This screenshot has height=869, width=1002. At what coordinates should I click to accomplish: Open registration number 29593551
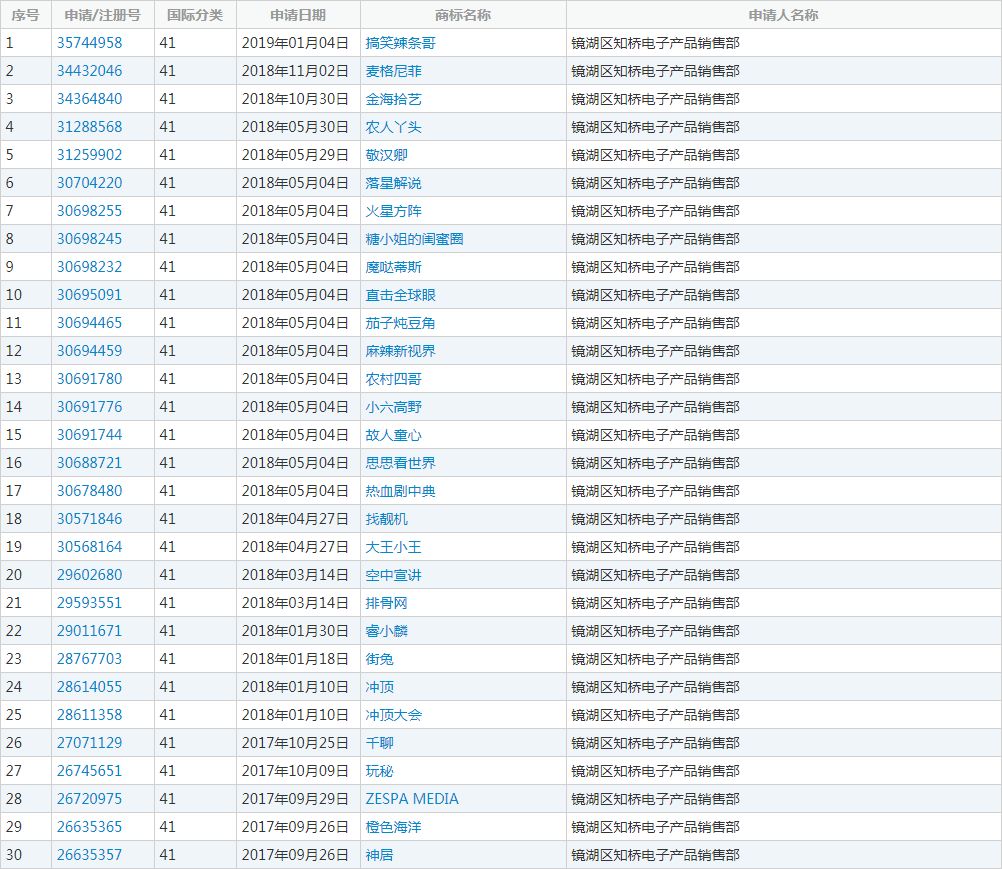tap(89, 603)
